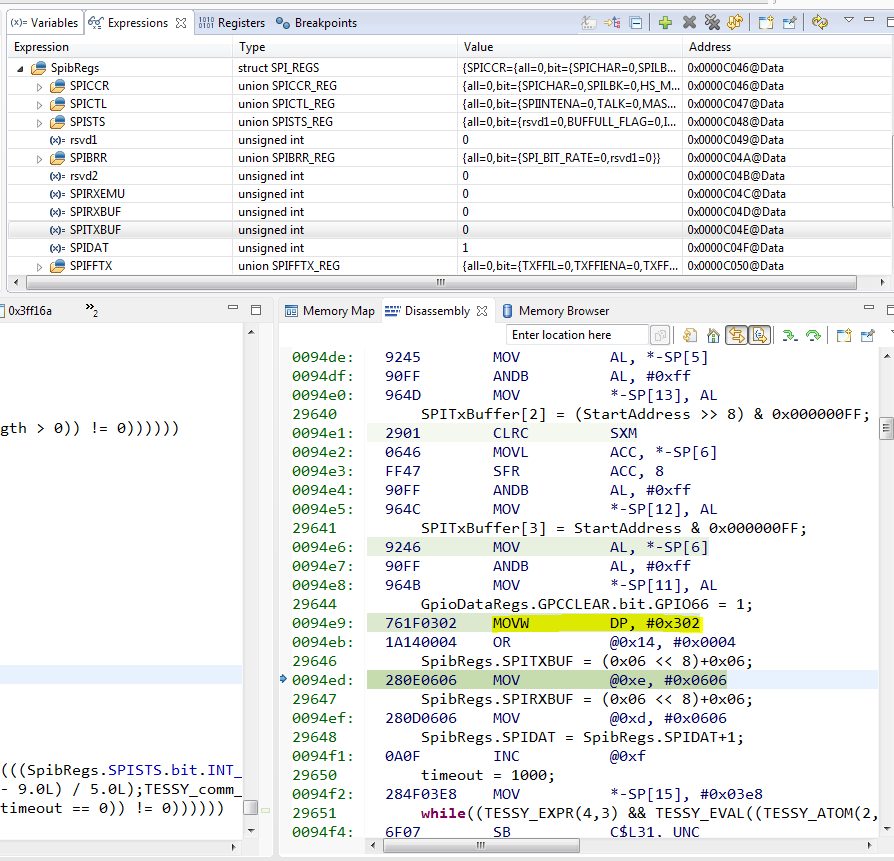This screenshot has width=894, height=861.
Task: Click the Enter location here field
Action: click(576, 335)
